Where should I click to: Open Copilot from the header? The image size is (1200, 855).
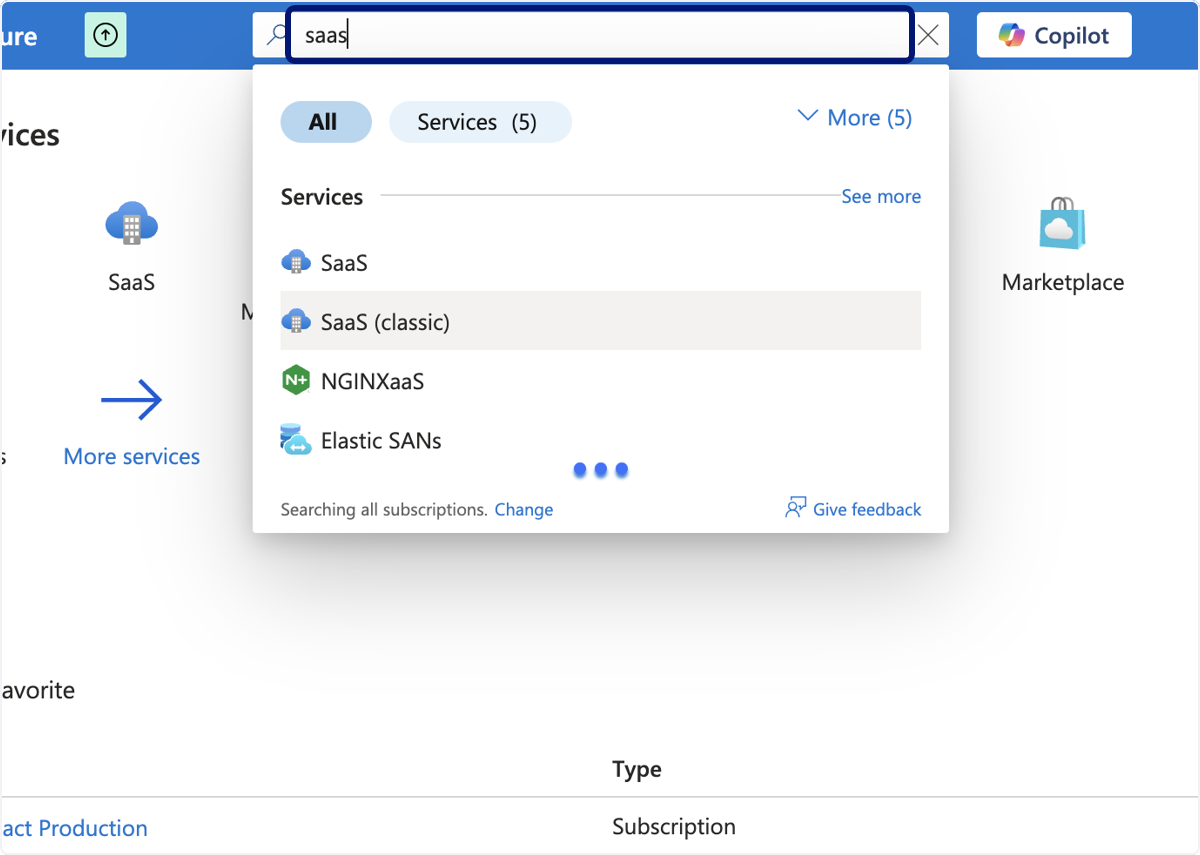coord(1054,35)
